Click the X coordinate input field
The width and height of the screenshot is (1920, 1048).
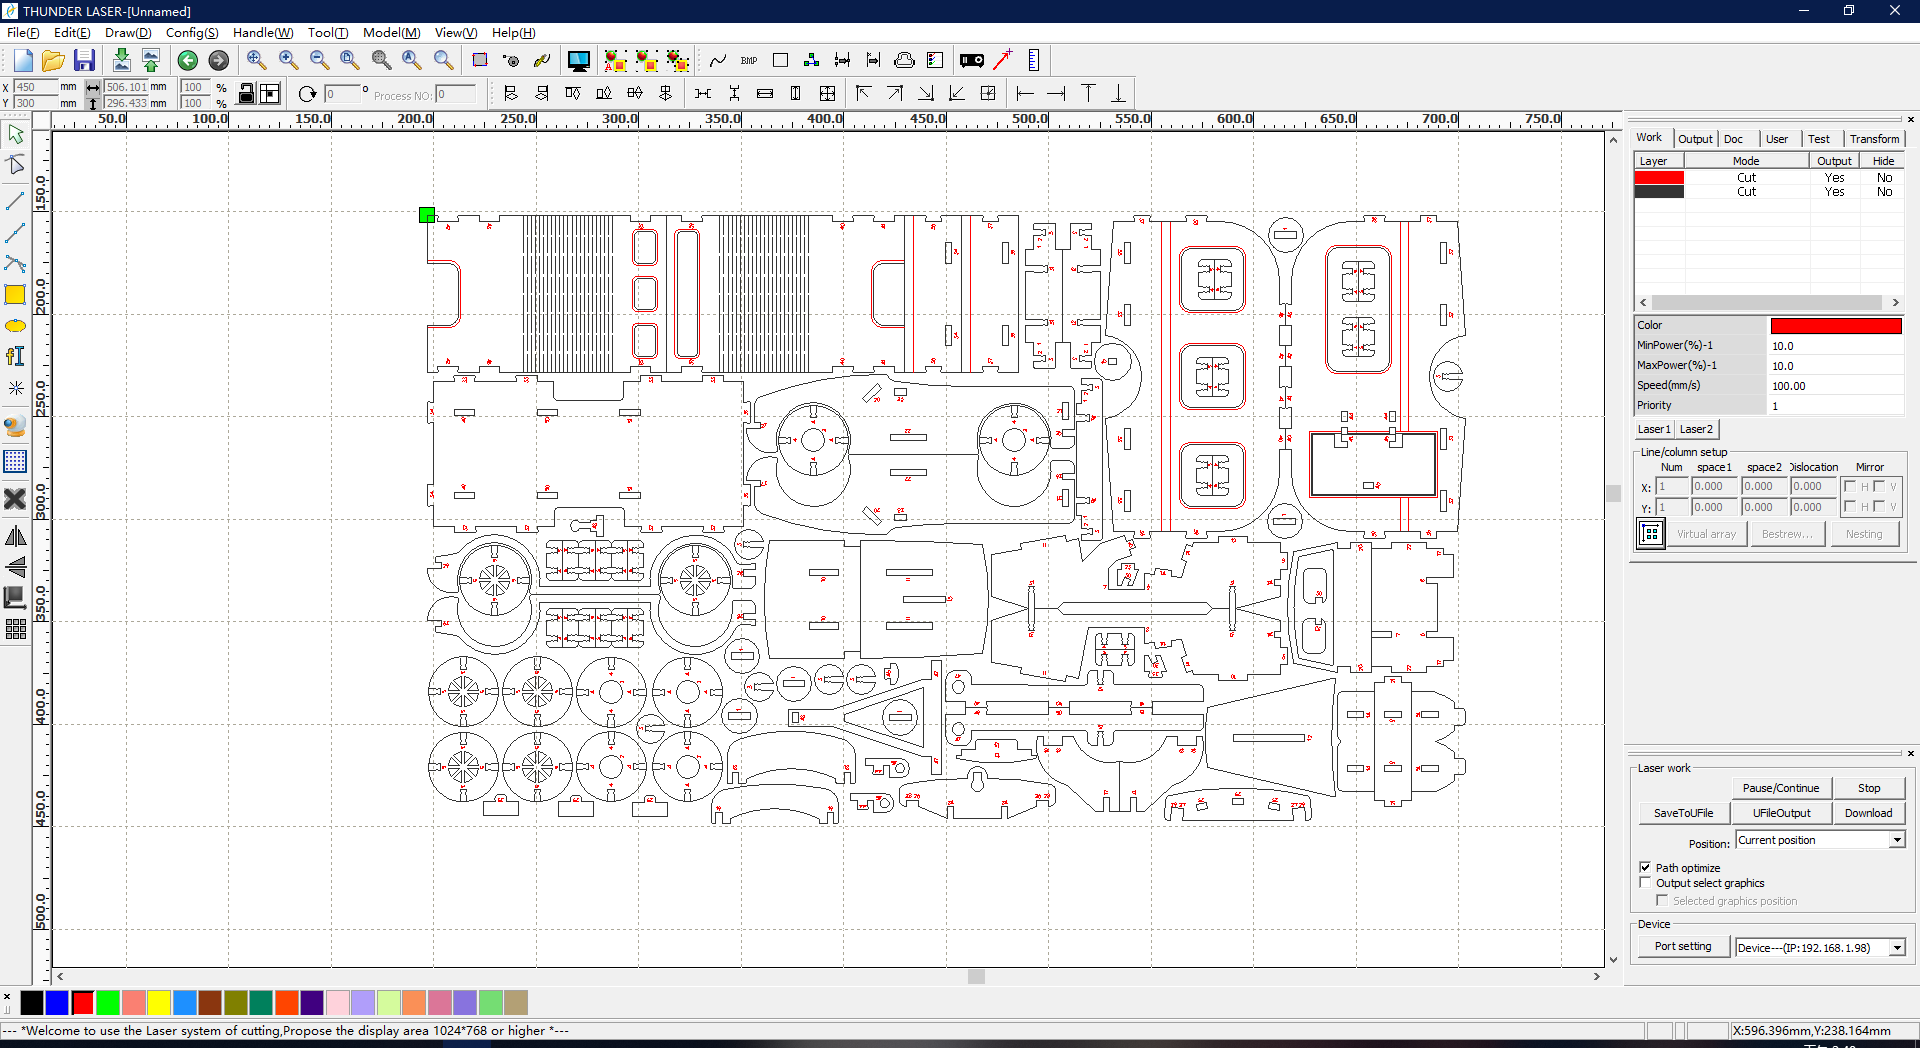[x=35, y=87]
